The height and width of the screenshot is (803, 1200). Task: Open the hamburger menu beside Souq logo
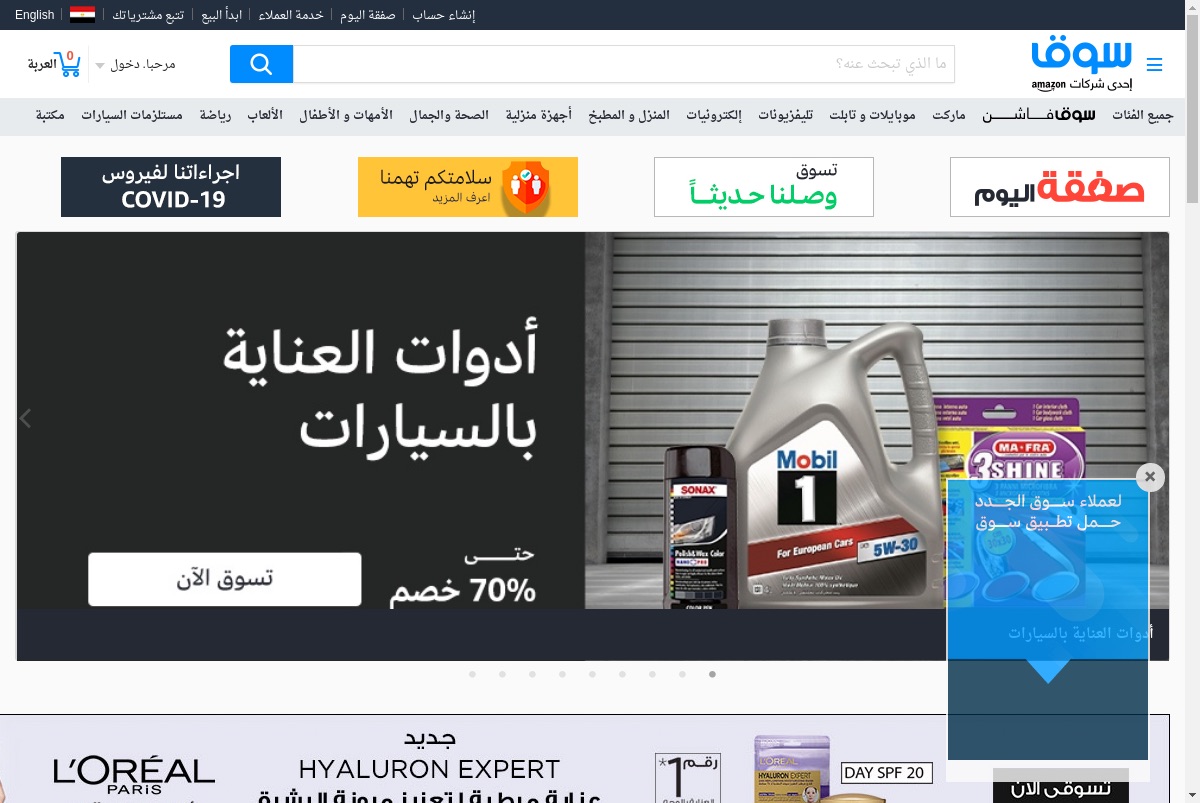1154,65
